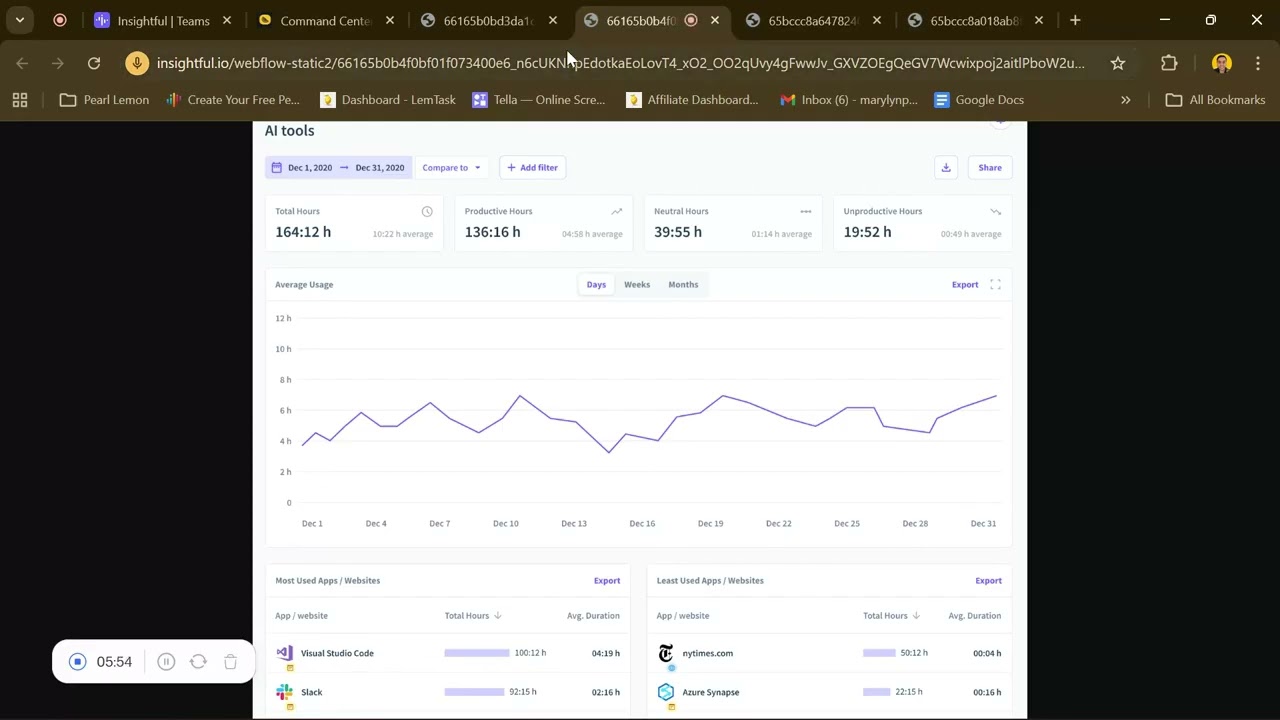The image size is (1280, 720).
Task: Click the Share button
Action: 990,167
